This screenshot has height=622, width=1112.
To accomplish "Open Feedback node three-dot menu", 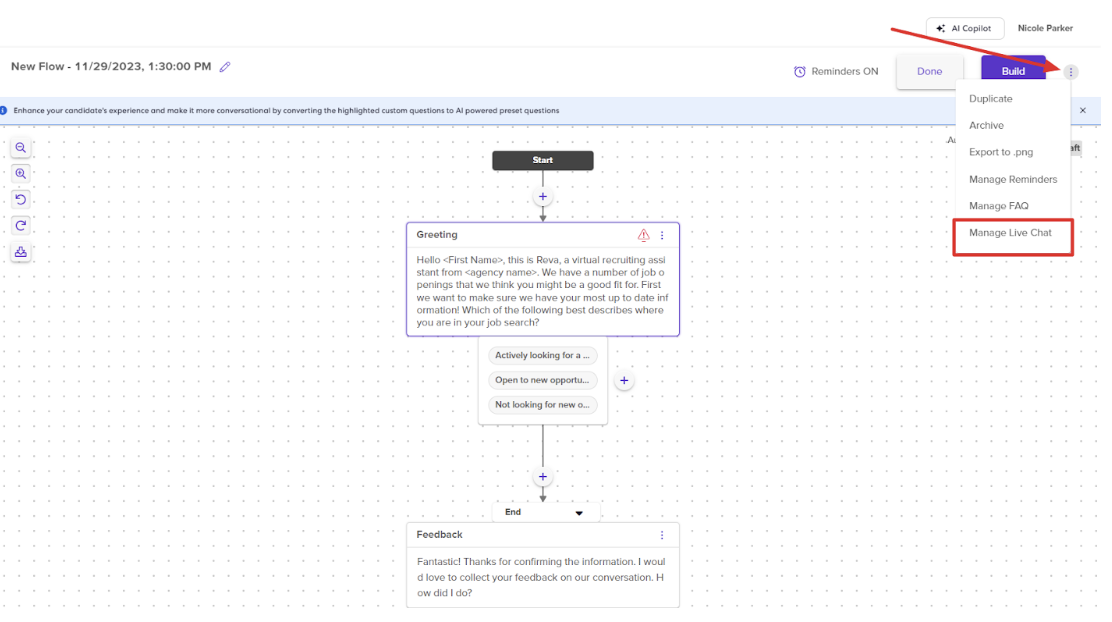I will pos(662,535).
